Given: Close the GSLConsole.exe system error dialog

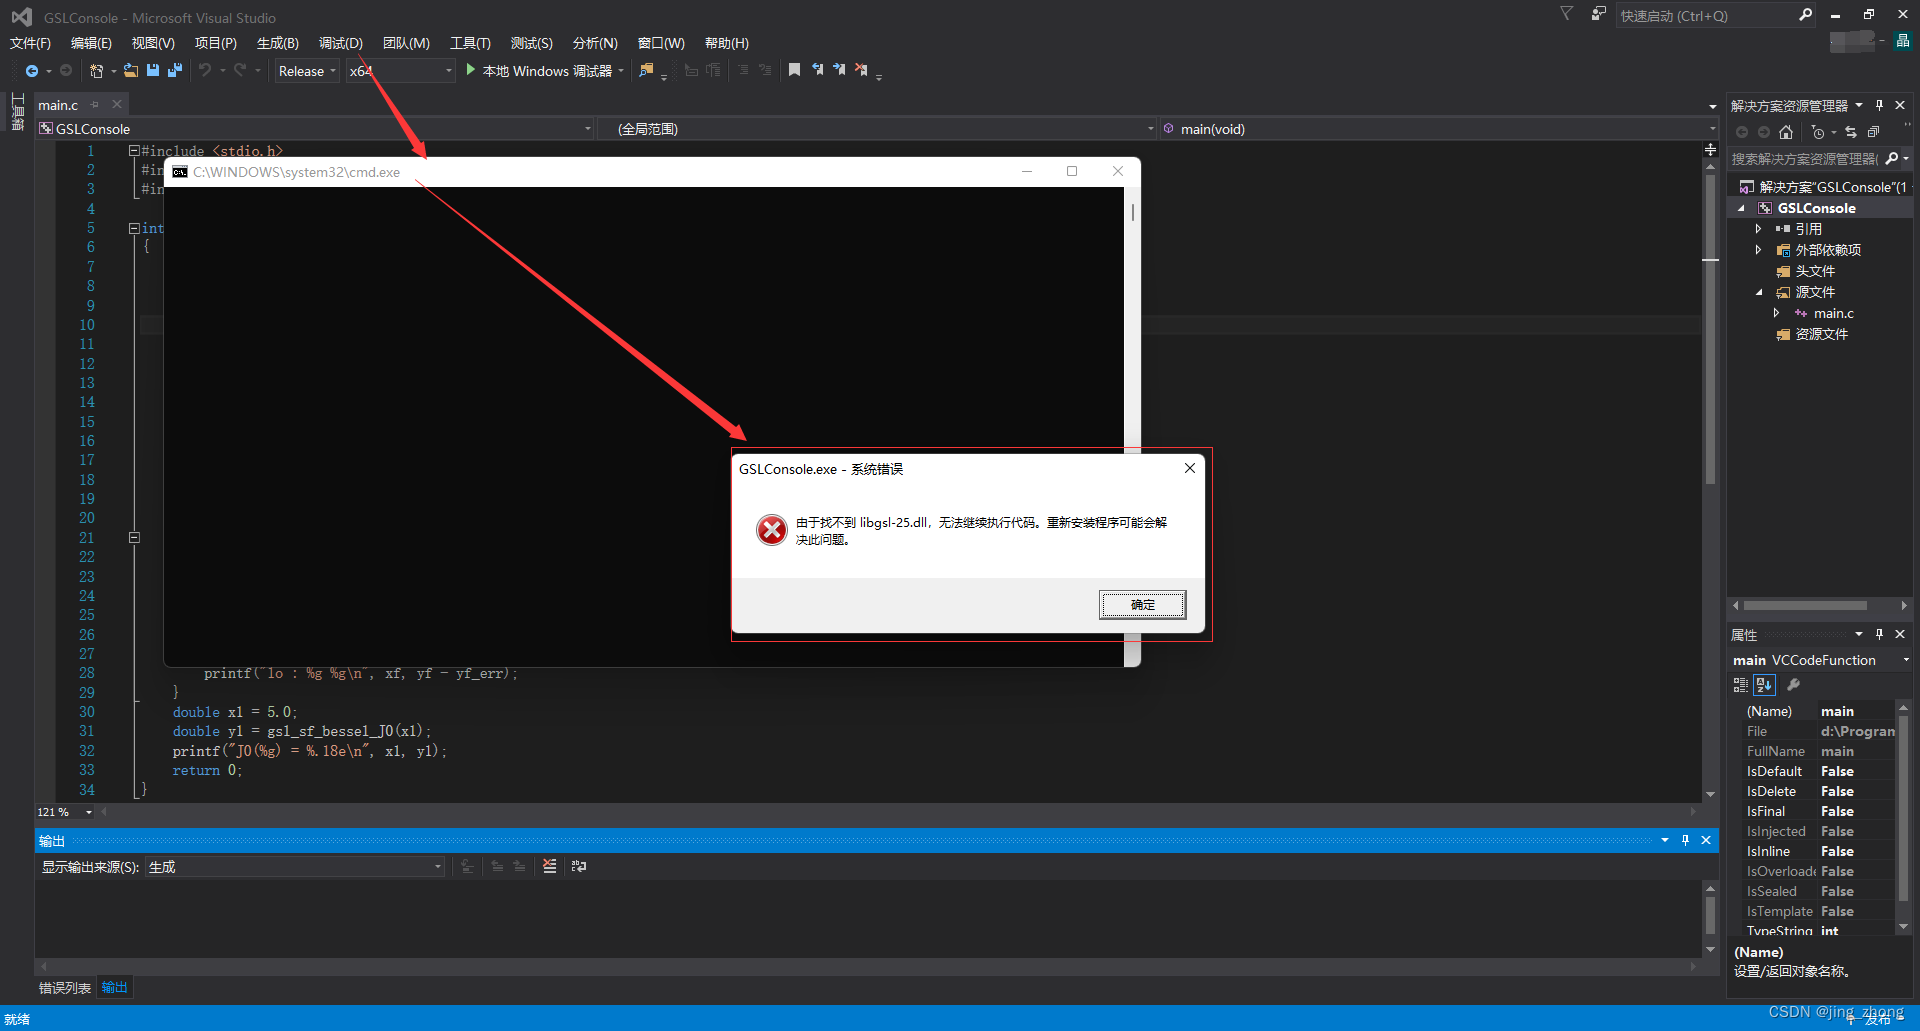Looking at the screenshot, I should point(1190,468).
